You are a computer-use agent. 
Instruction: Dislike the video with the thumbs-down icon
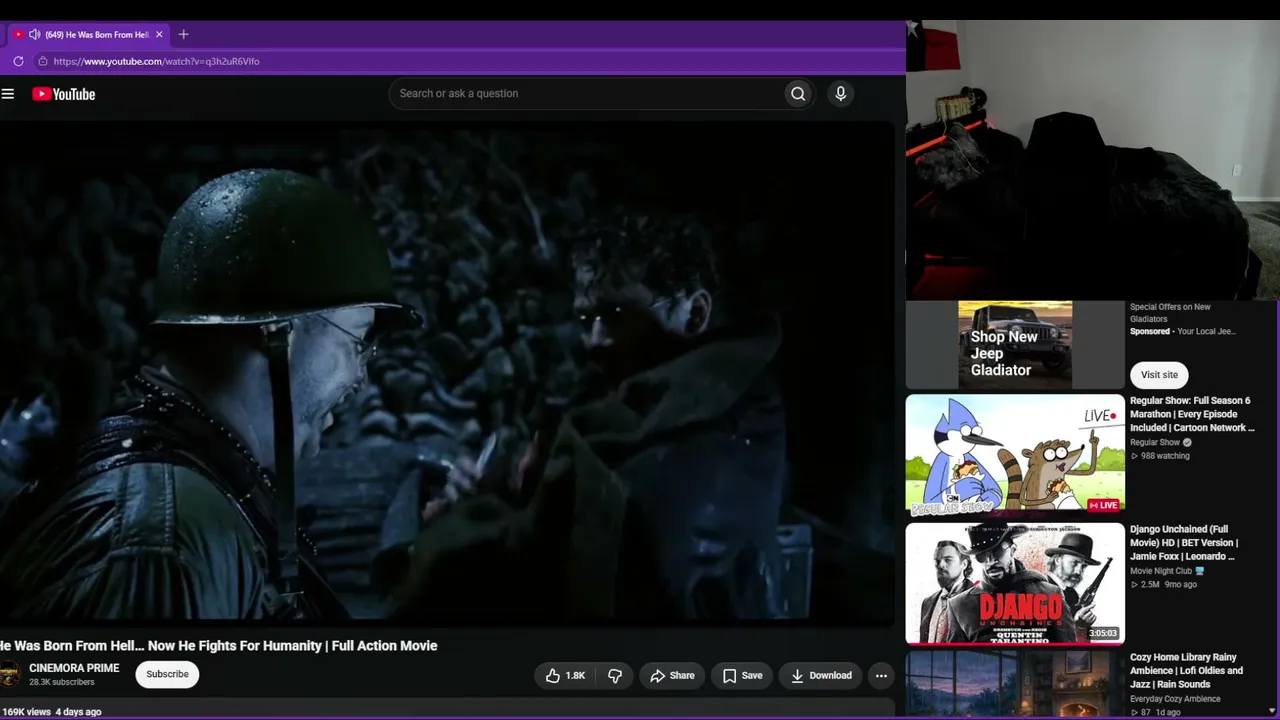(615, 676)
